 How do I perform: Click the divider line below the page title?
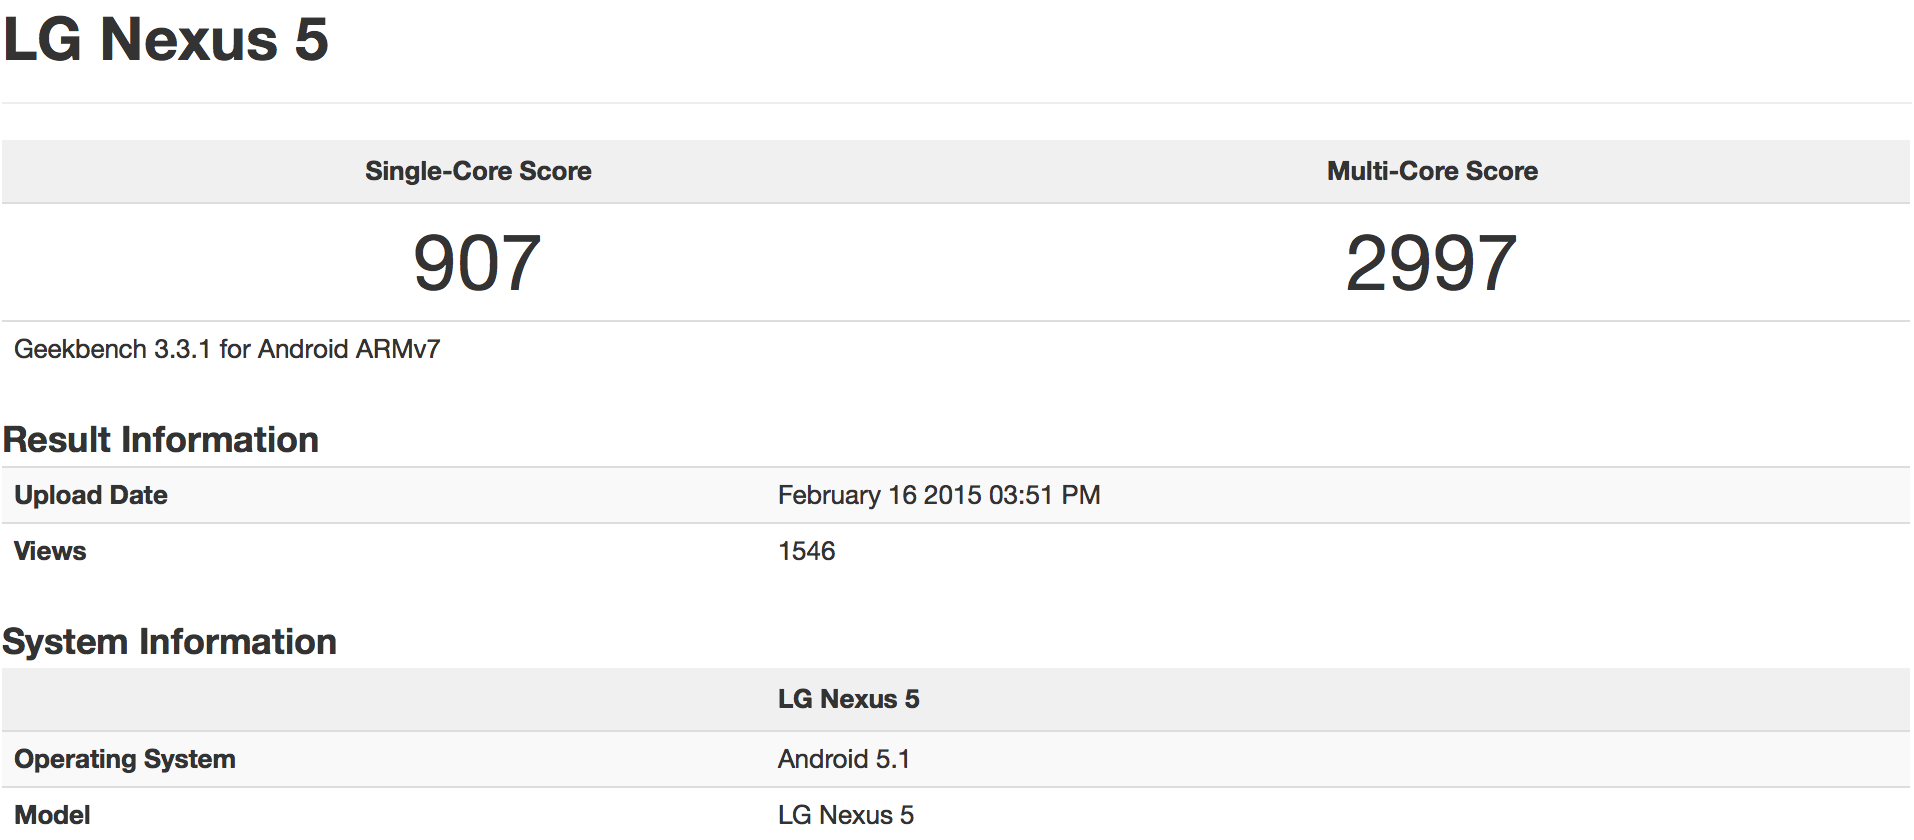coord(956,103)
